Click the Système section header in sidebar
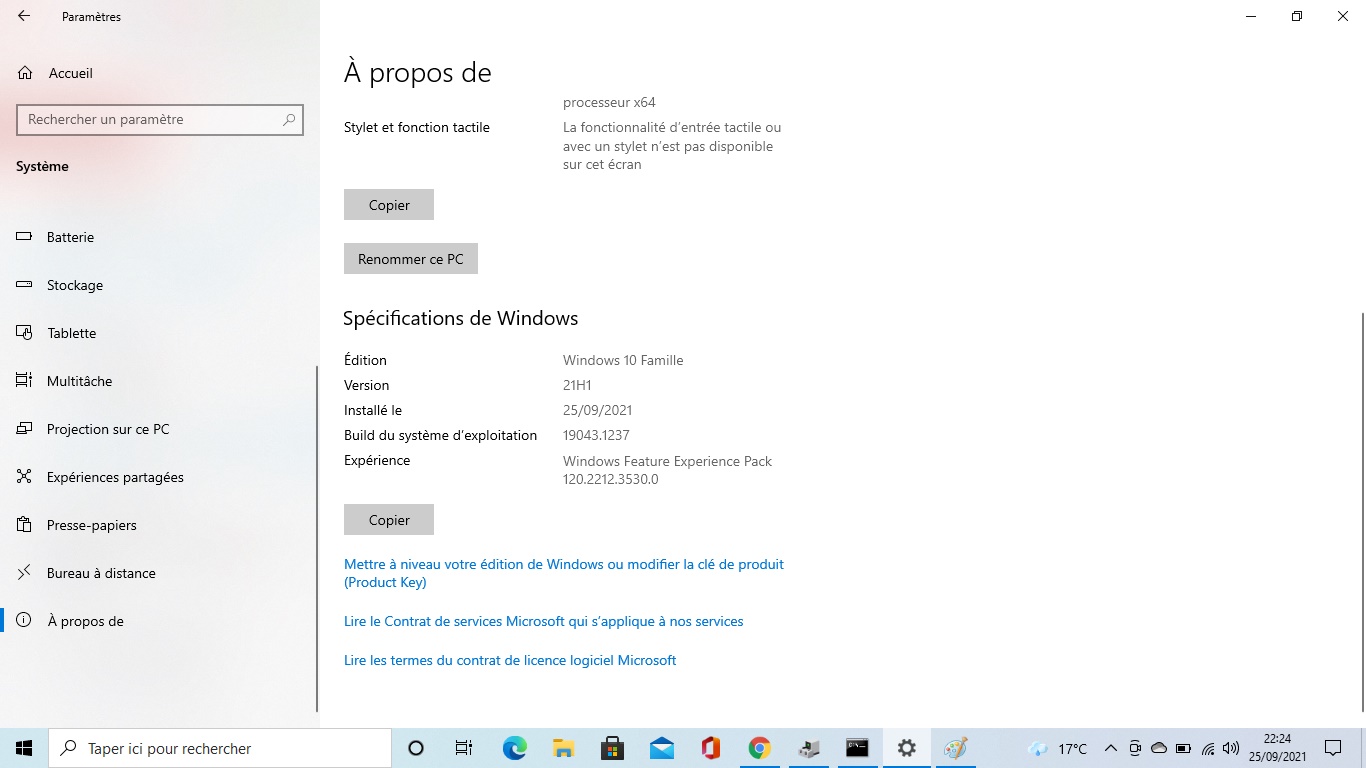 tap(42, 166)
